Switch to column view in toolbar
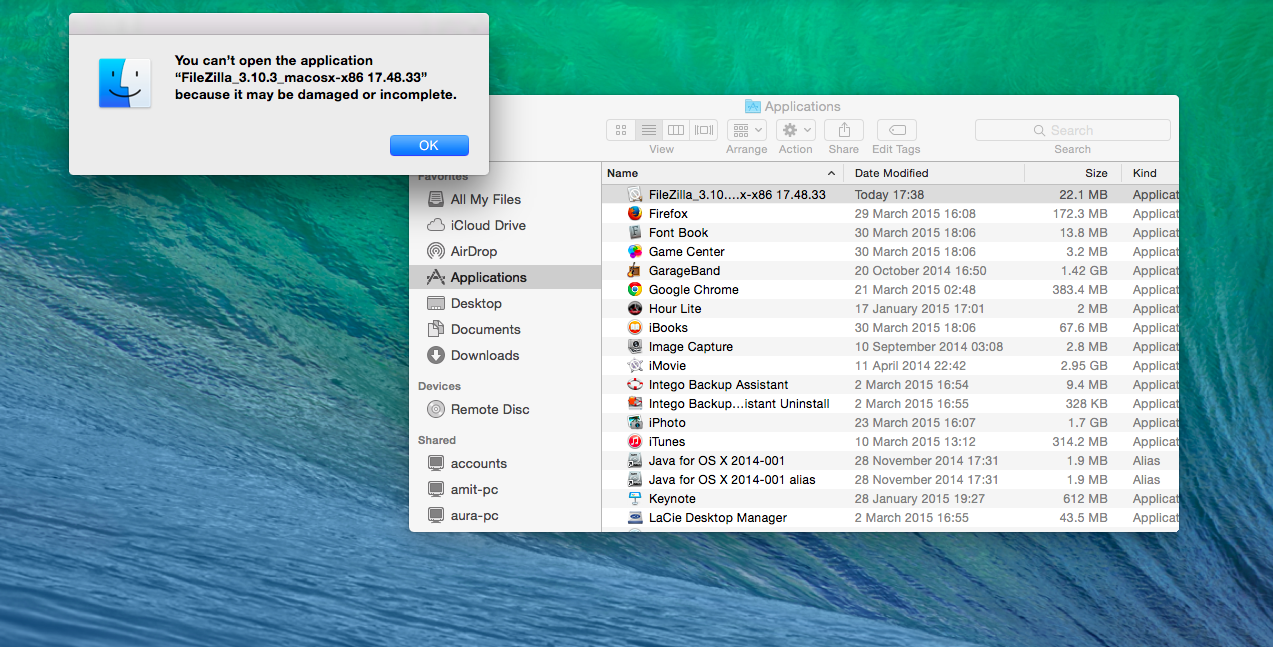This screenshot has height=647, width=1273. click(x=676, y=130)
